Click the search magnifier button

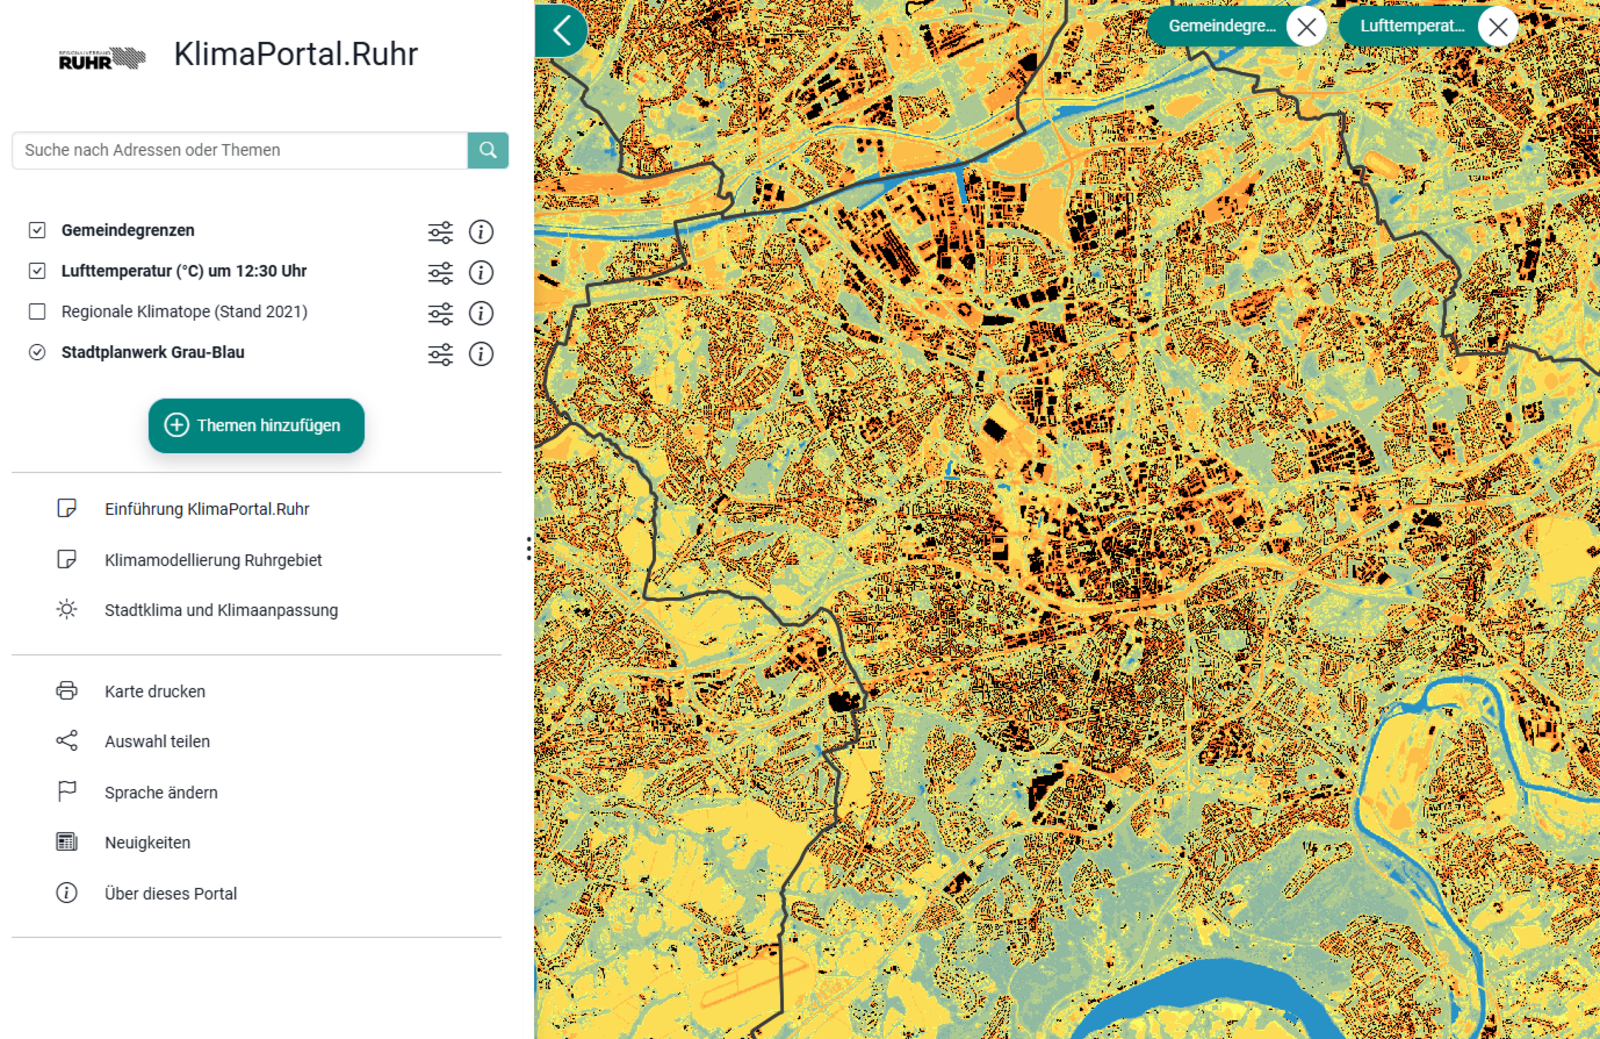pyautogui.click(x=487, y=150)
